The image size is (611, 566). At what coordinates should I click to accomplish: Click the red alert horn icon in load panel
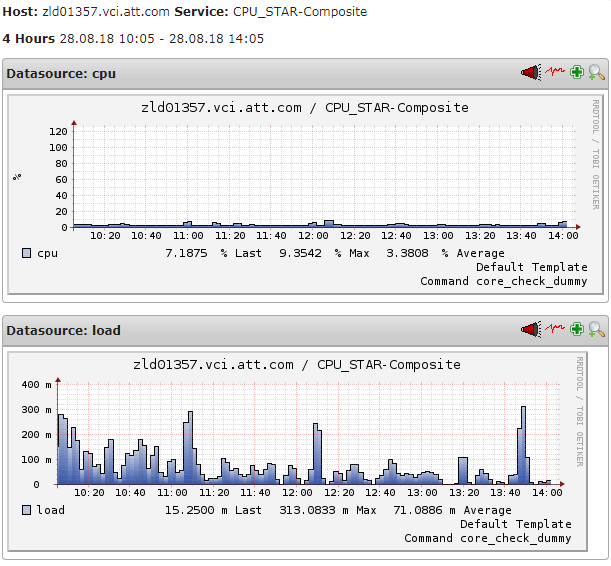click(531, 330)
